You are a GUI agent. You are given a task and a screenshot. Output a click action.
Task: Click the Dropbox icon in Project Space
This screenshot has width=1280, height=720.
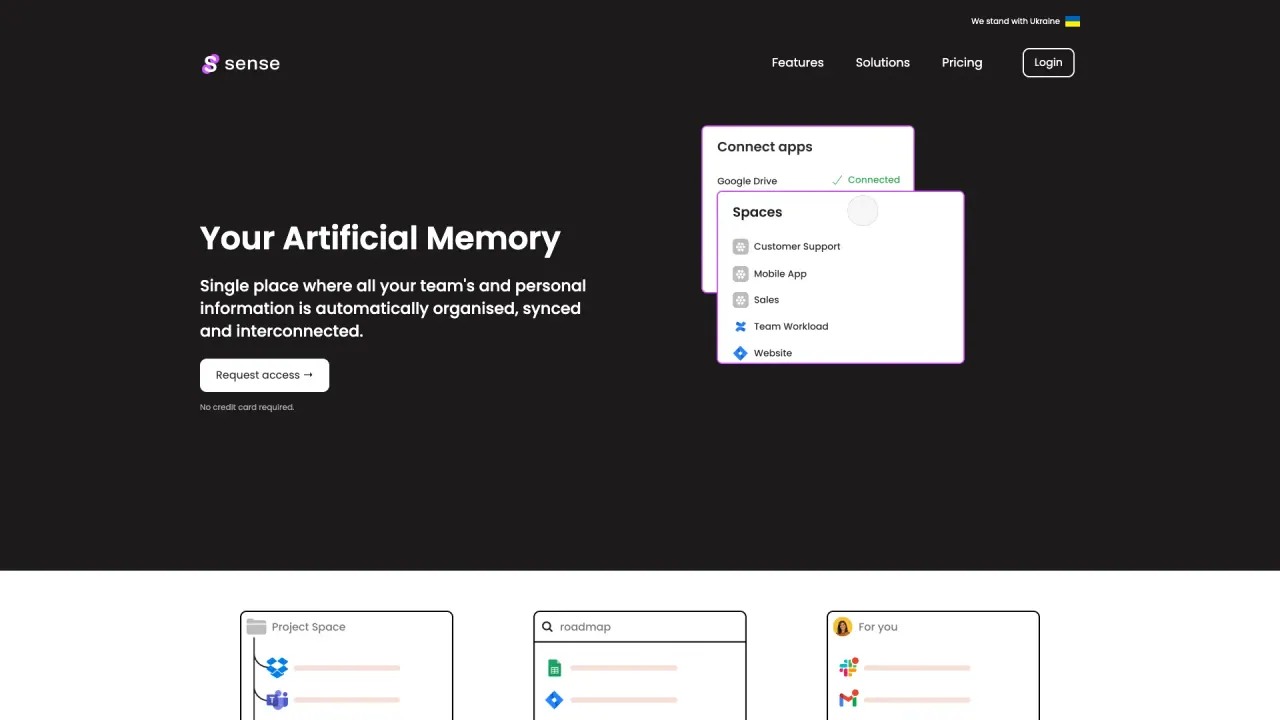[277, 667]
